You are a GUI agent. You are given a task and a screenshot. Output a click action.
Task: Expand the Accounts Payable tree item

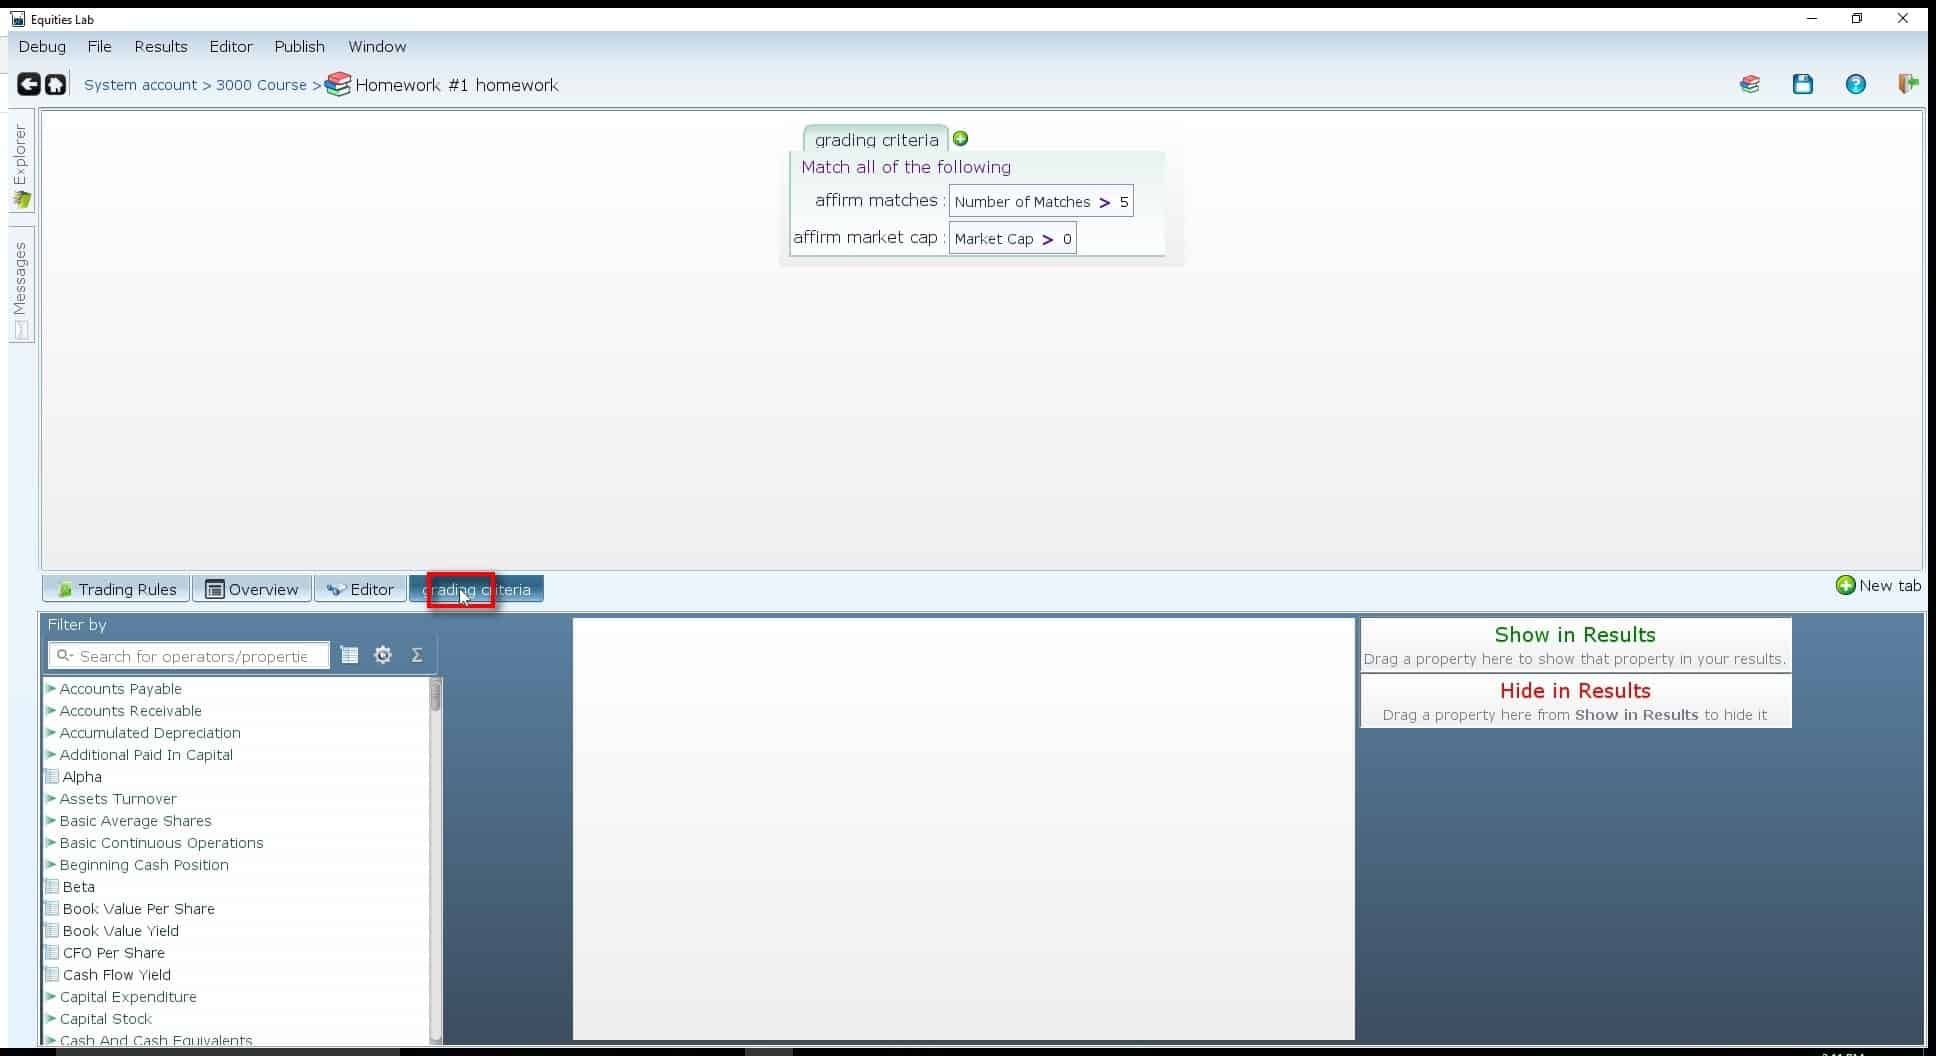(x=51, y=689)
